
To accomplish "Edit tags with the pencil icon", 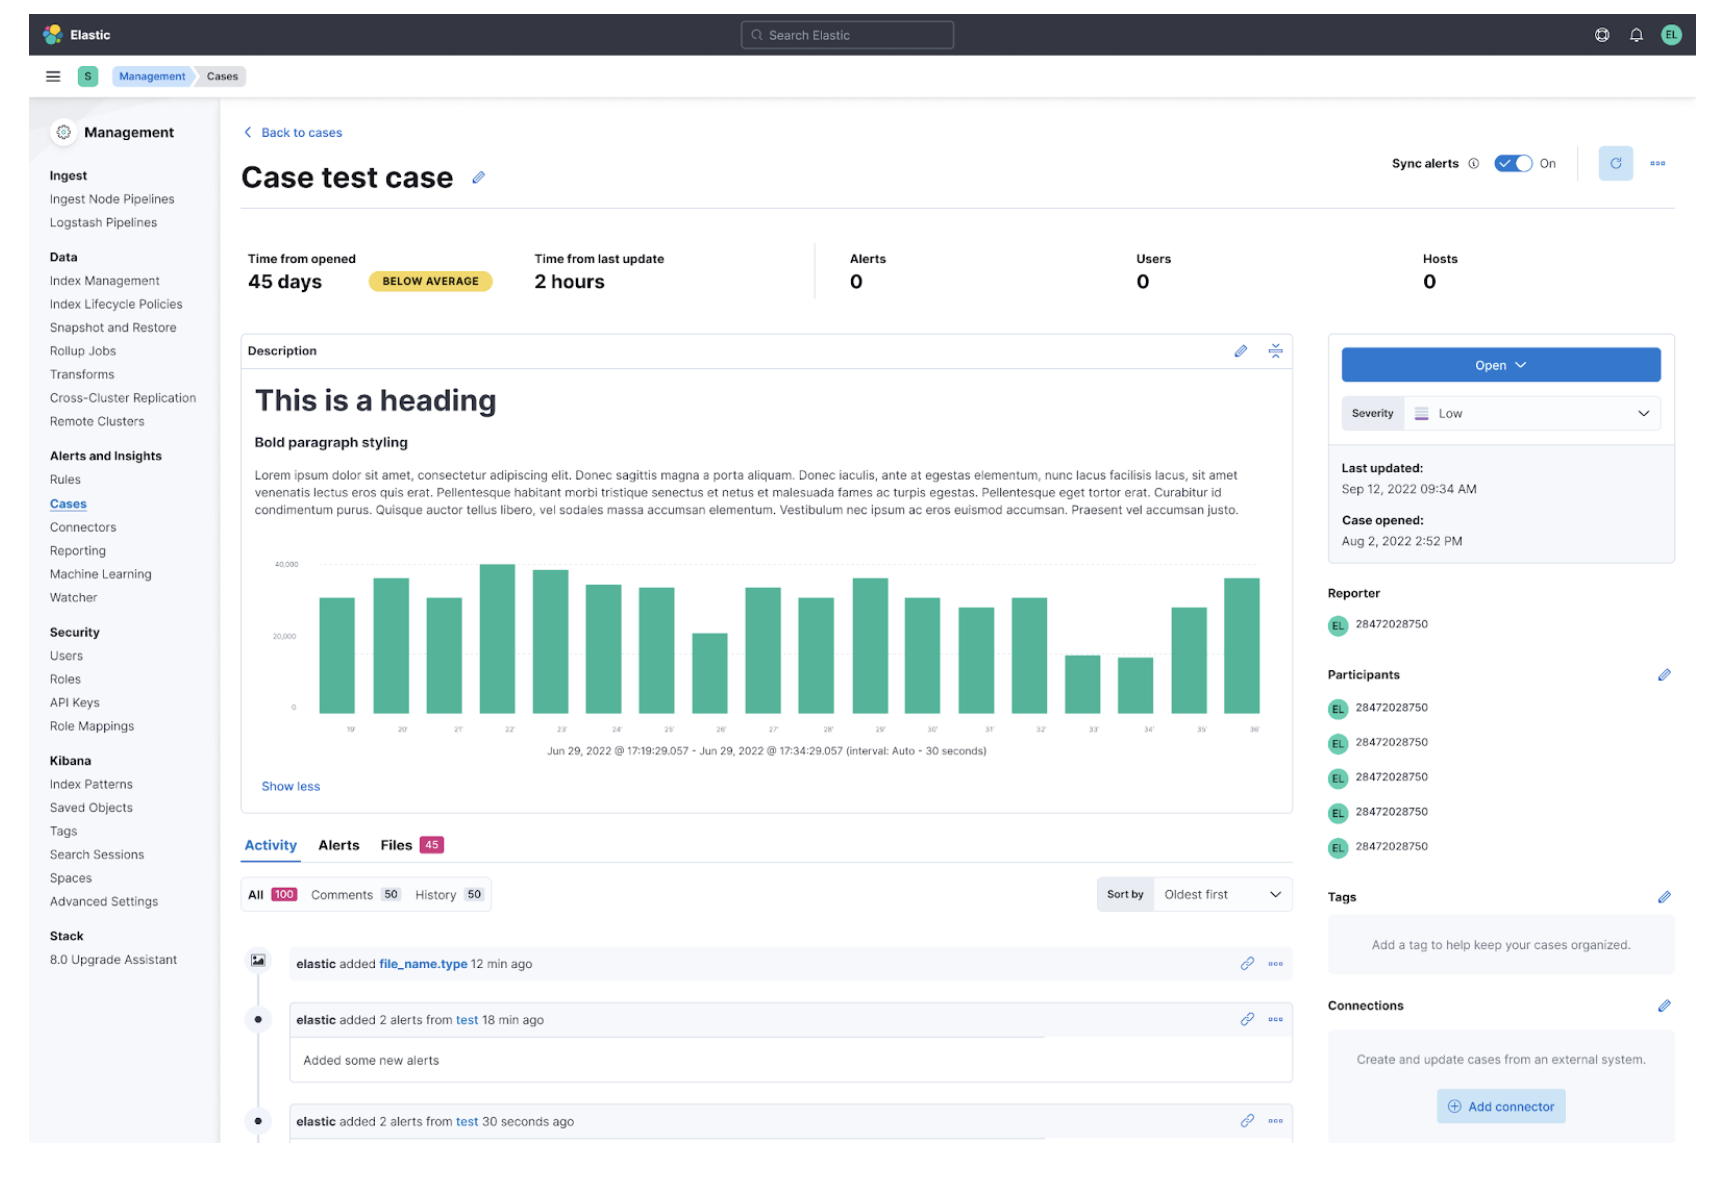I will pyautogui.click(x=1663, y=897).
